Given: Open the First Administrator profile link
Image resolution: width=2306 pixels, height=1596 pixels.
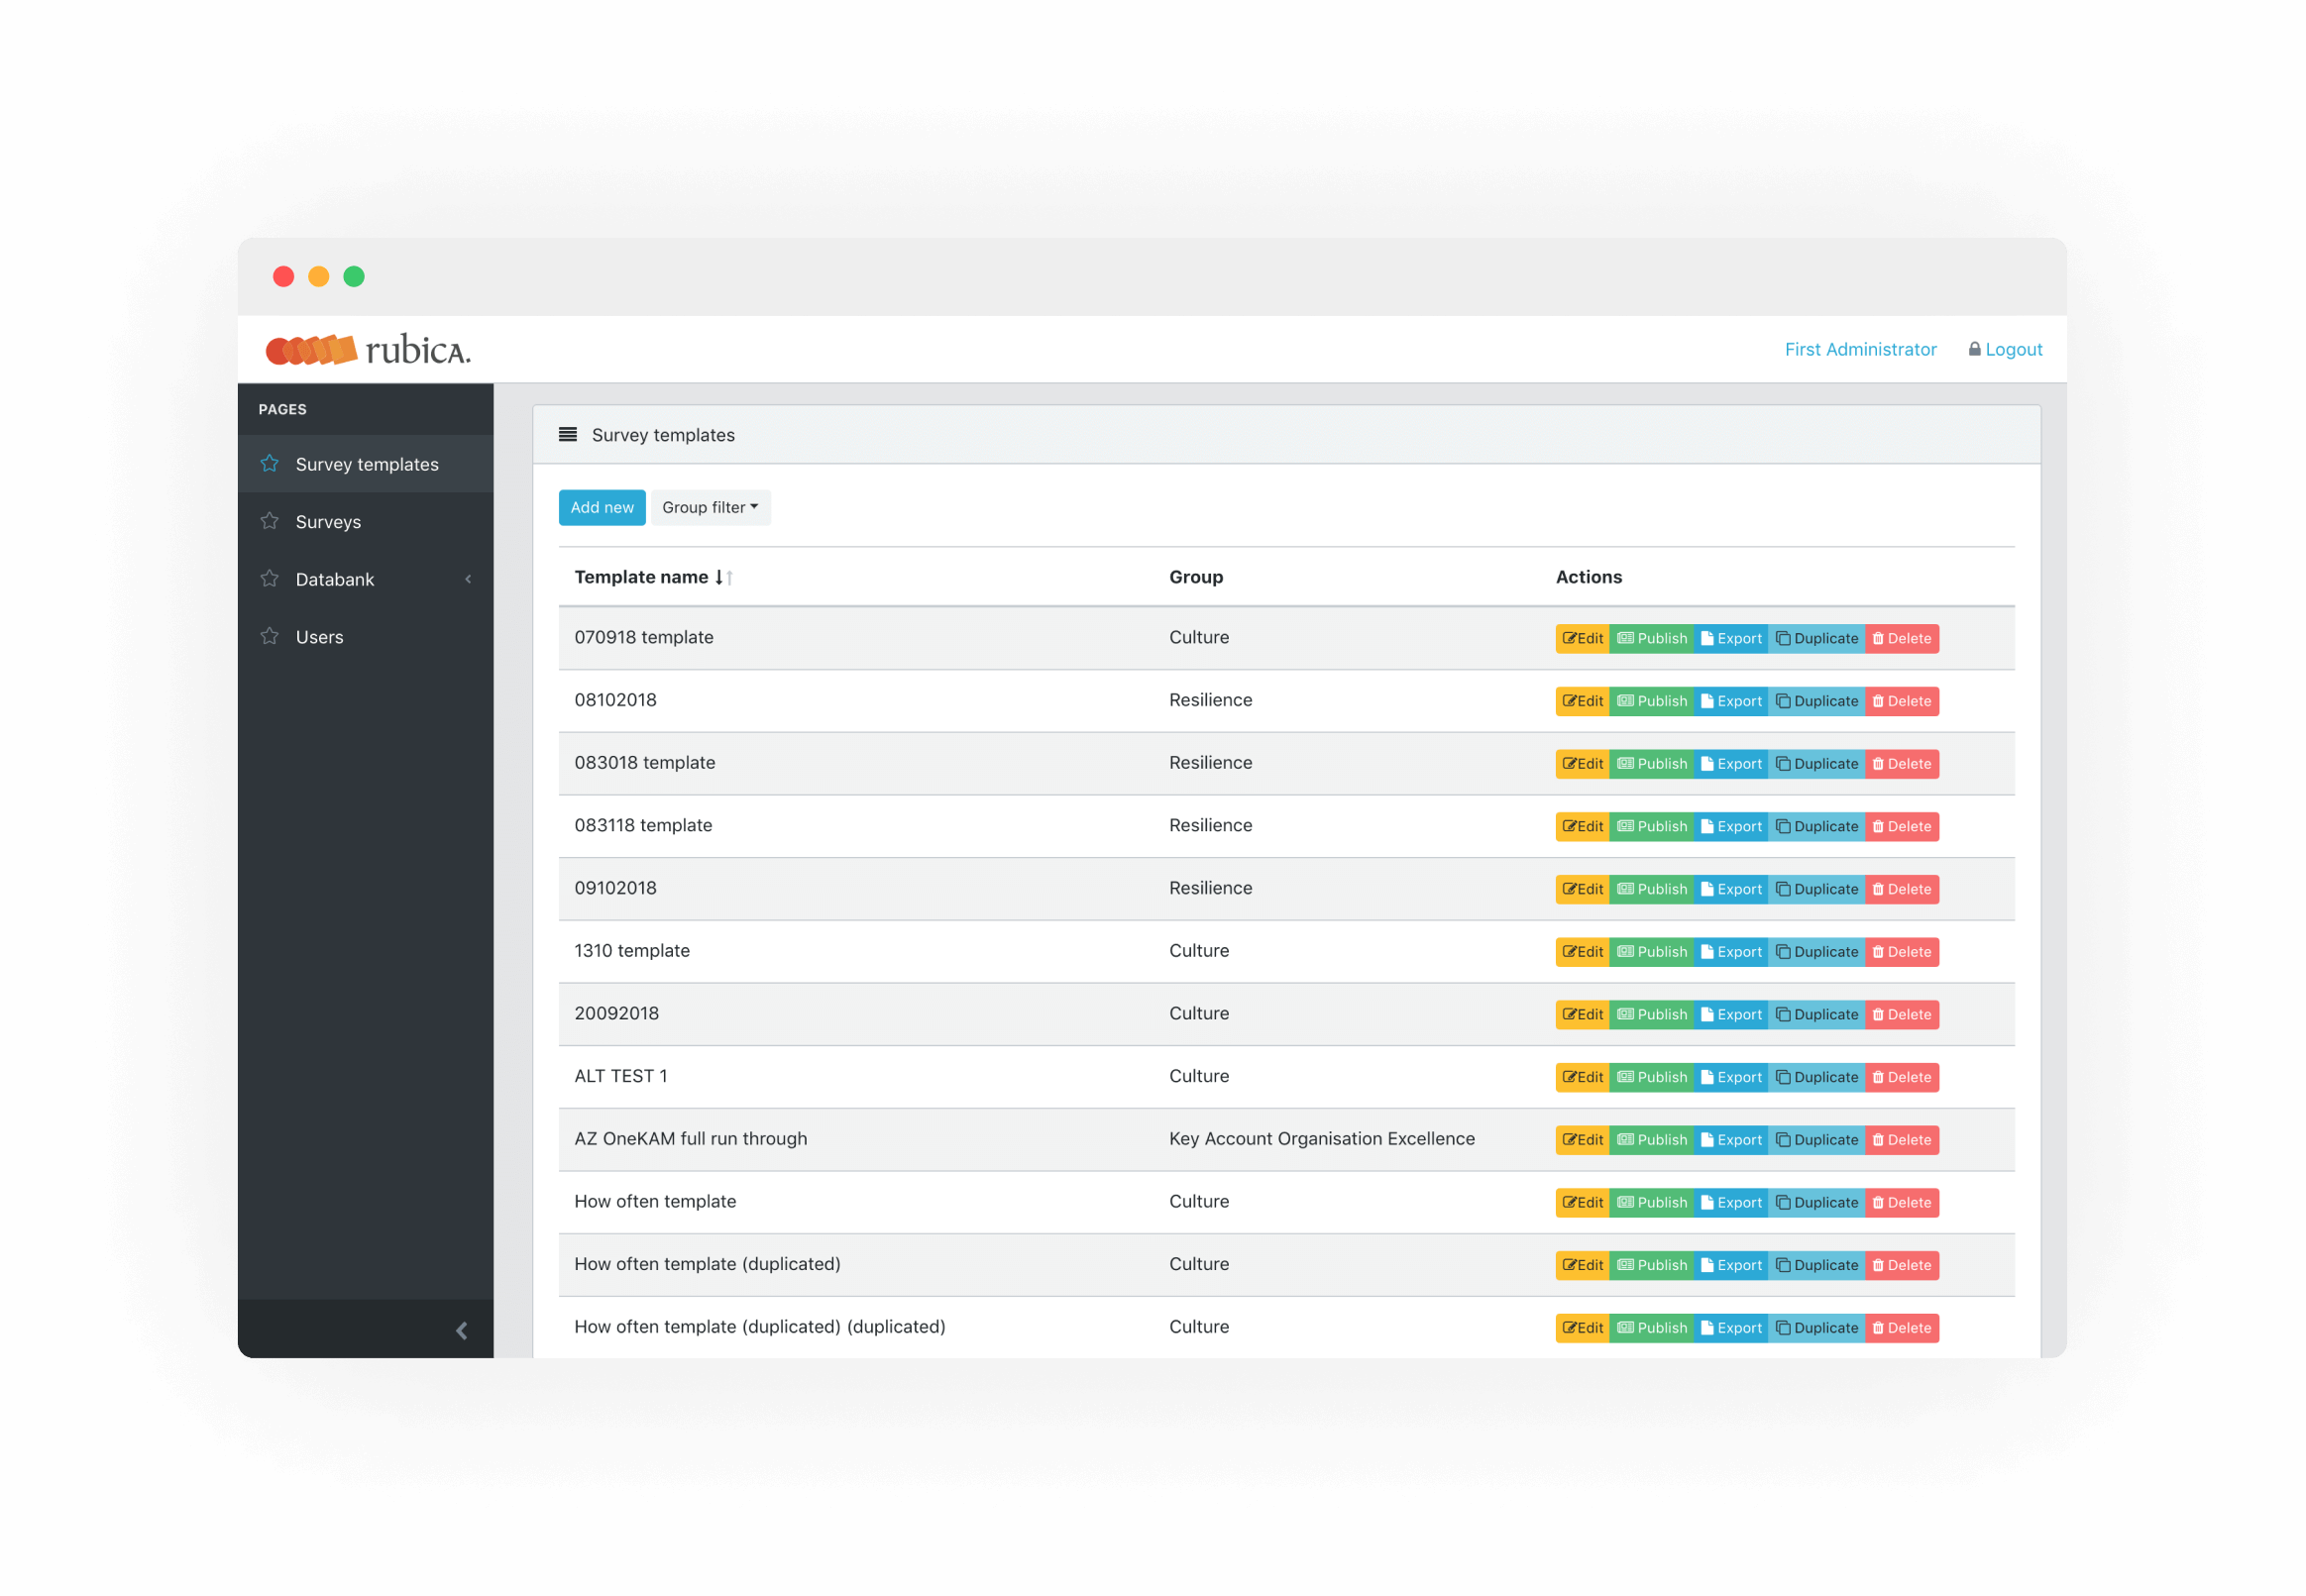Looking at the screenshot, I should [x=1860, y=349].
